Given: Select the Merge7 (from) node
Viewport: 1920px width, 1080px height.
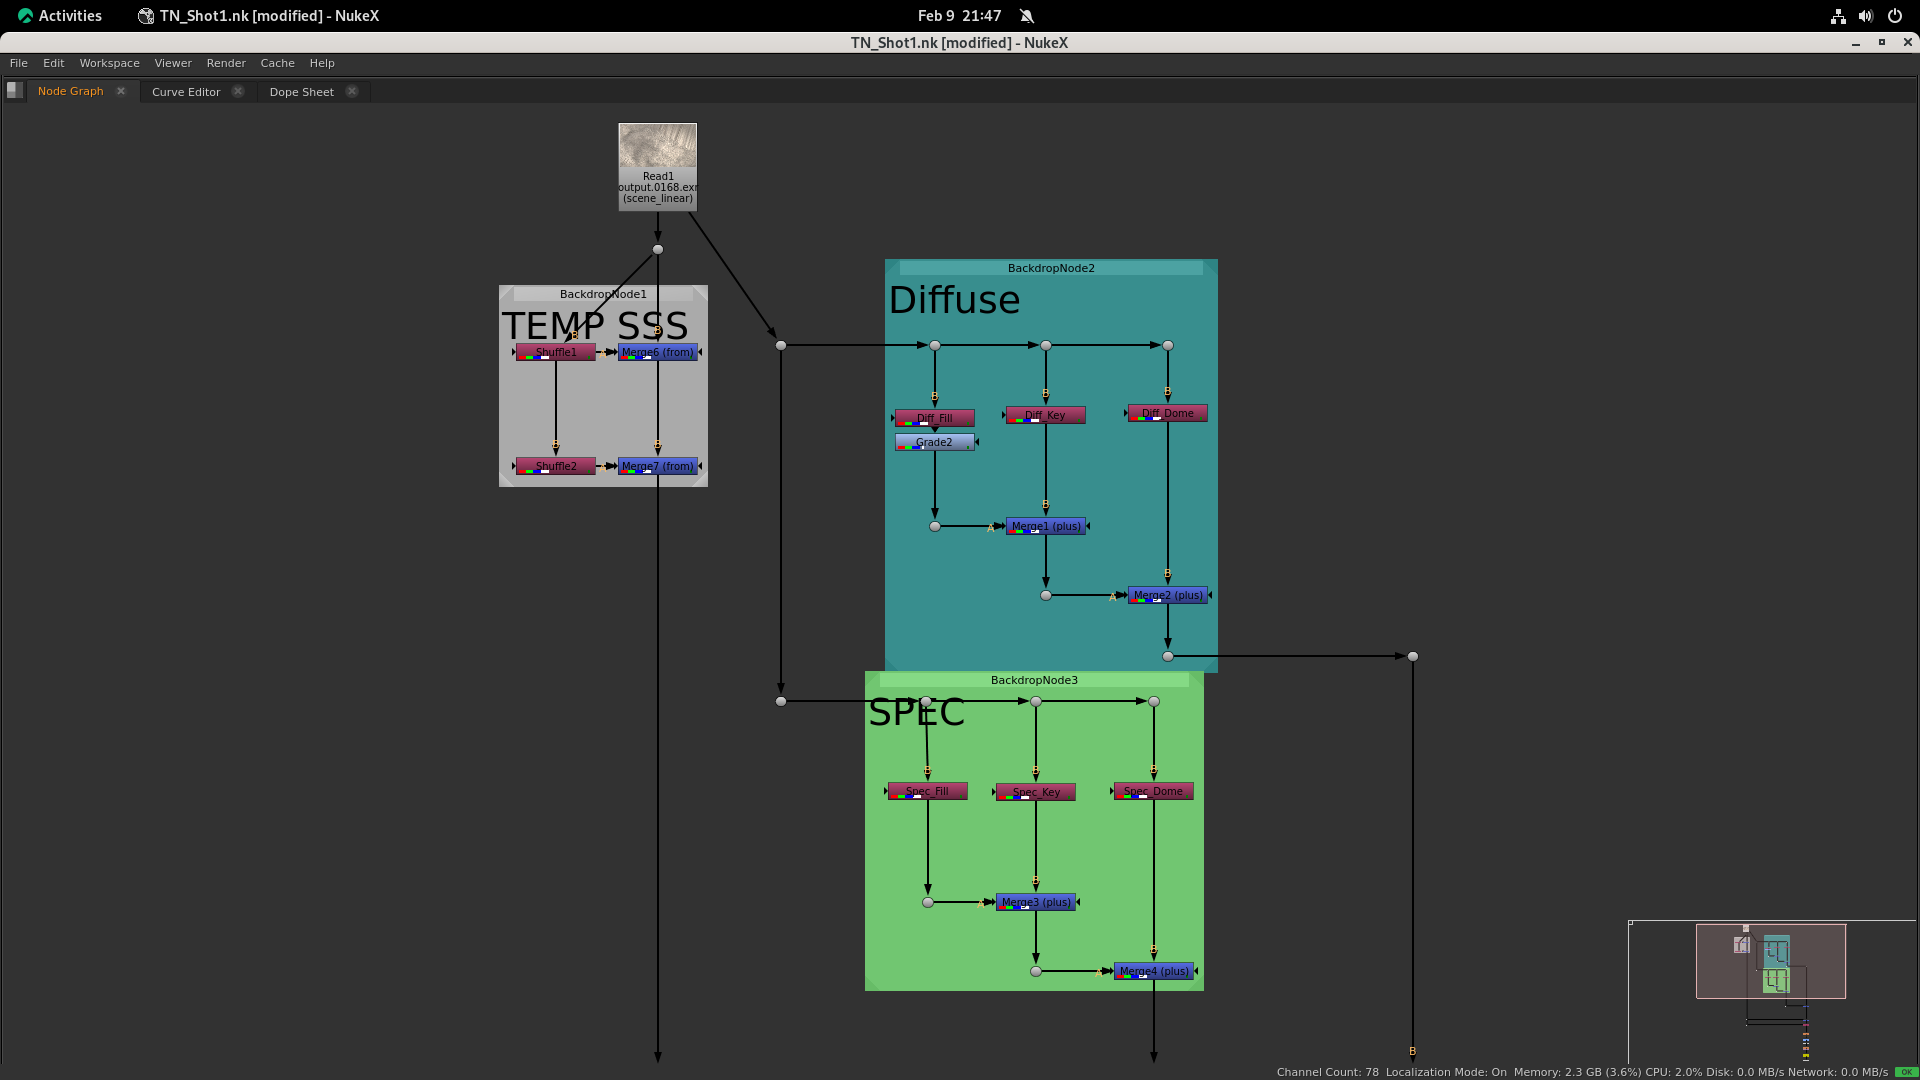Looking at the screenshot, I should pyautogui.click(x=657, y=466).
